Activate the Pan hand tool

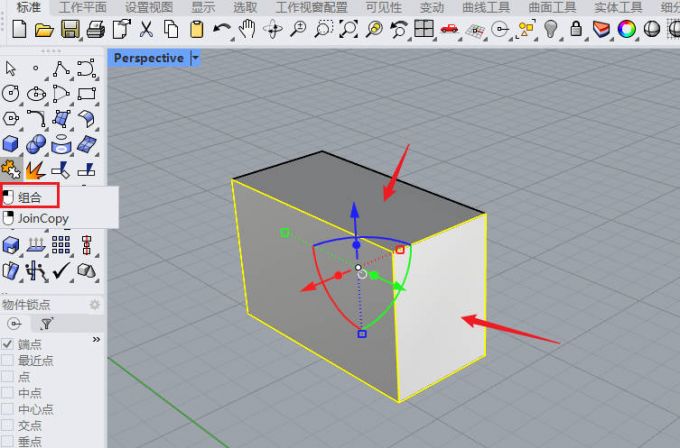tap(247, 29)
